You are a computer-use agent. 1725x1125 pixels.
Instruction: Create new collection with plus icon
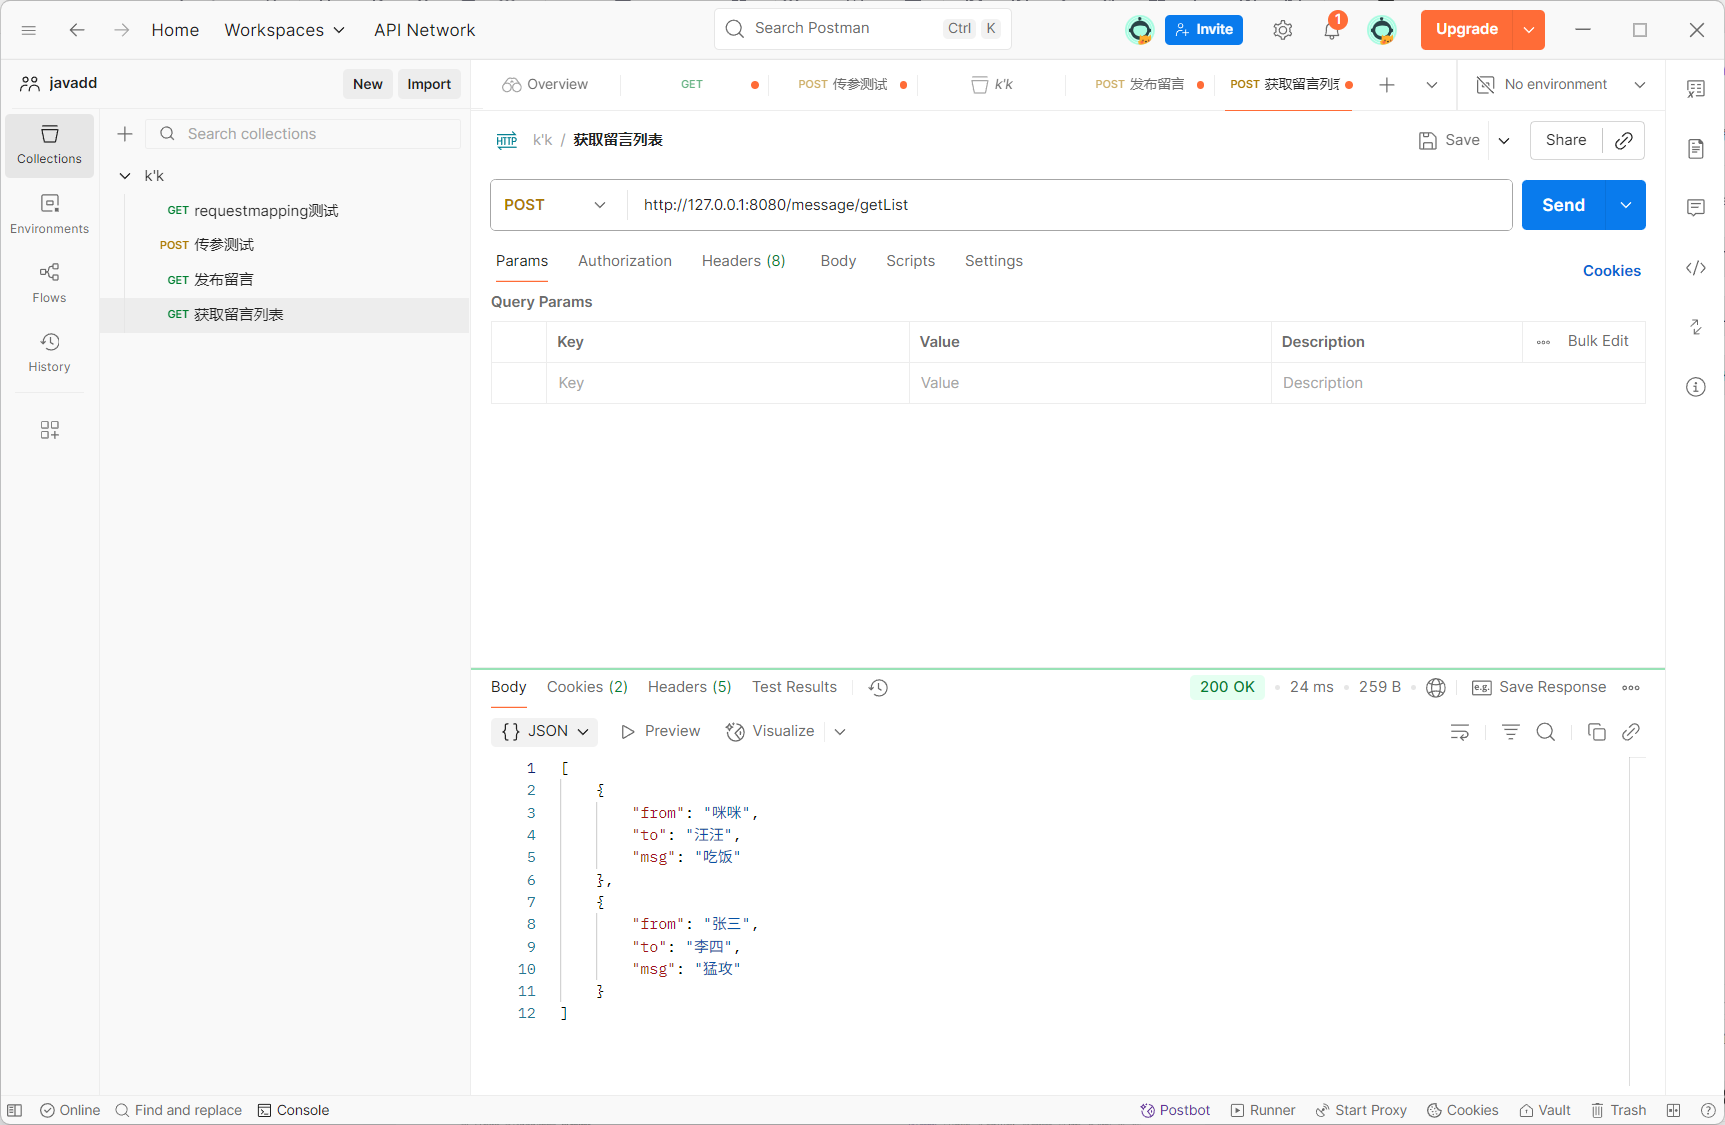pos(125,134)
